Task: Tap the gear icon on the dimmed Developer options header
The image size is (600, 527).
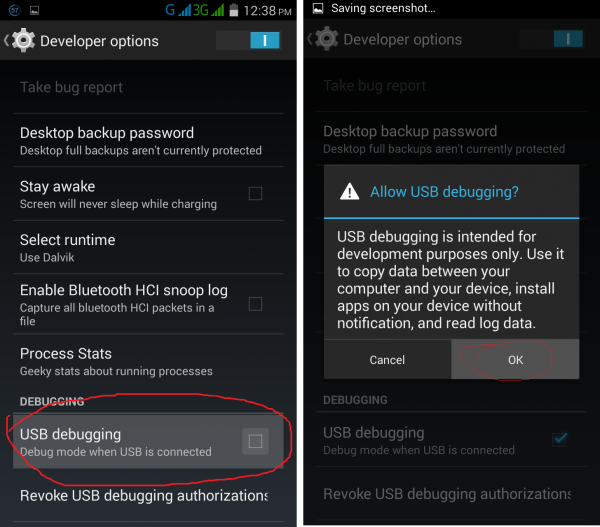Action: point(327,40)
